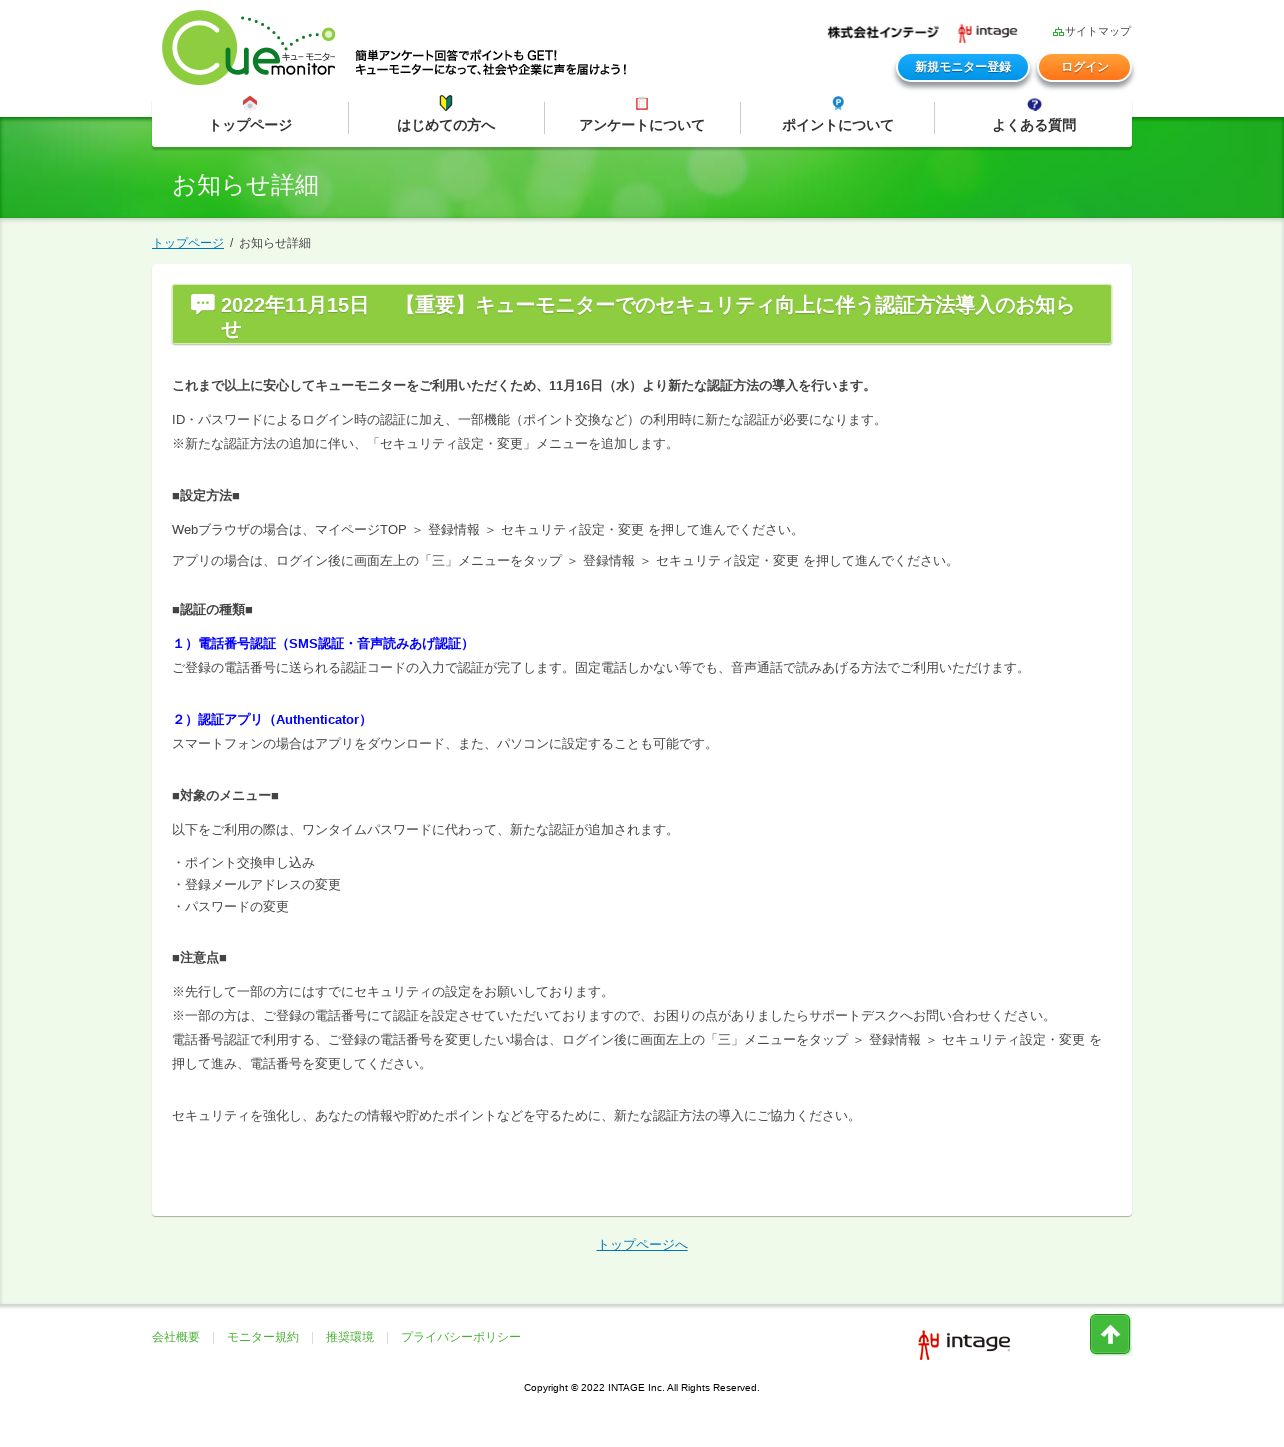Image resolution: width=1284 pixels, height=1447 pixels.
Task: Click the orange ログイン button
Action: click(x=1084, y=67)
